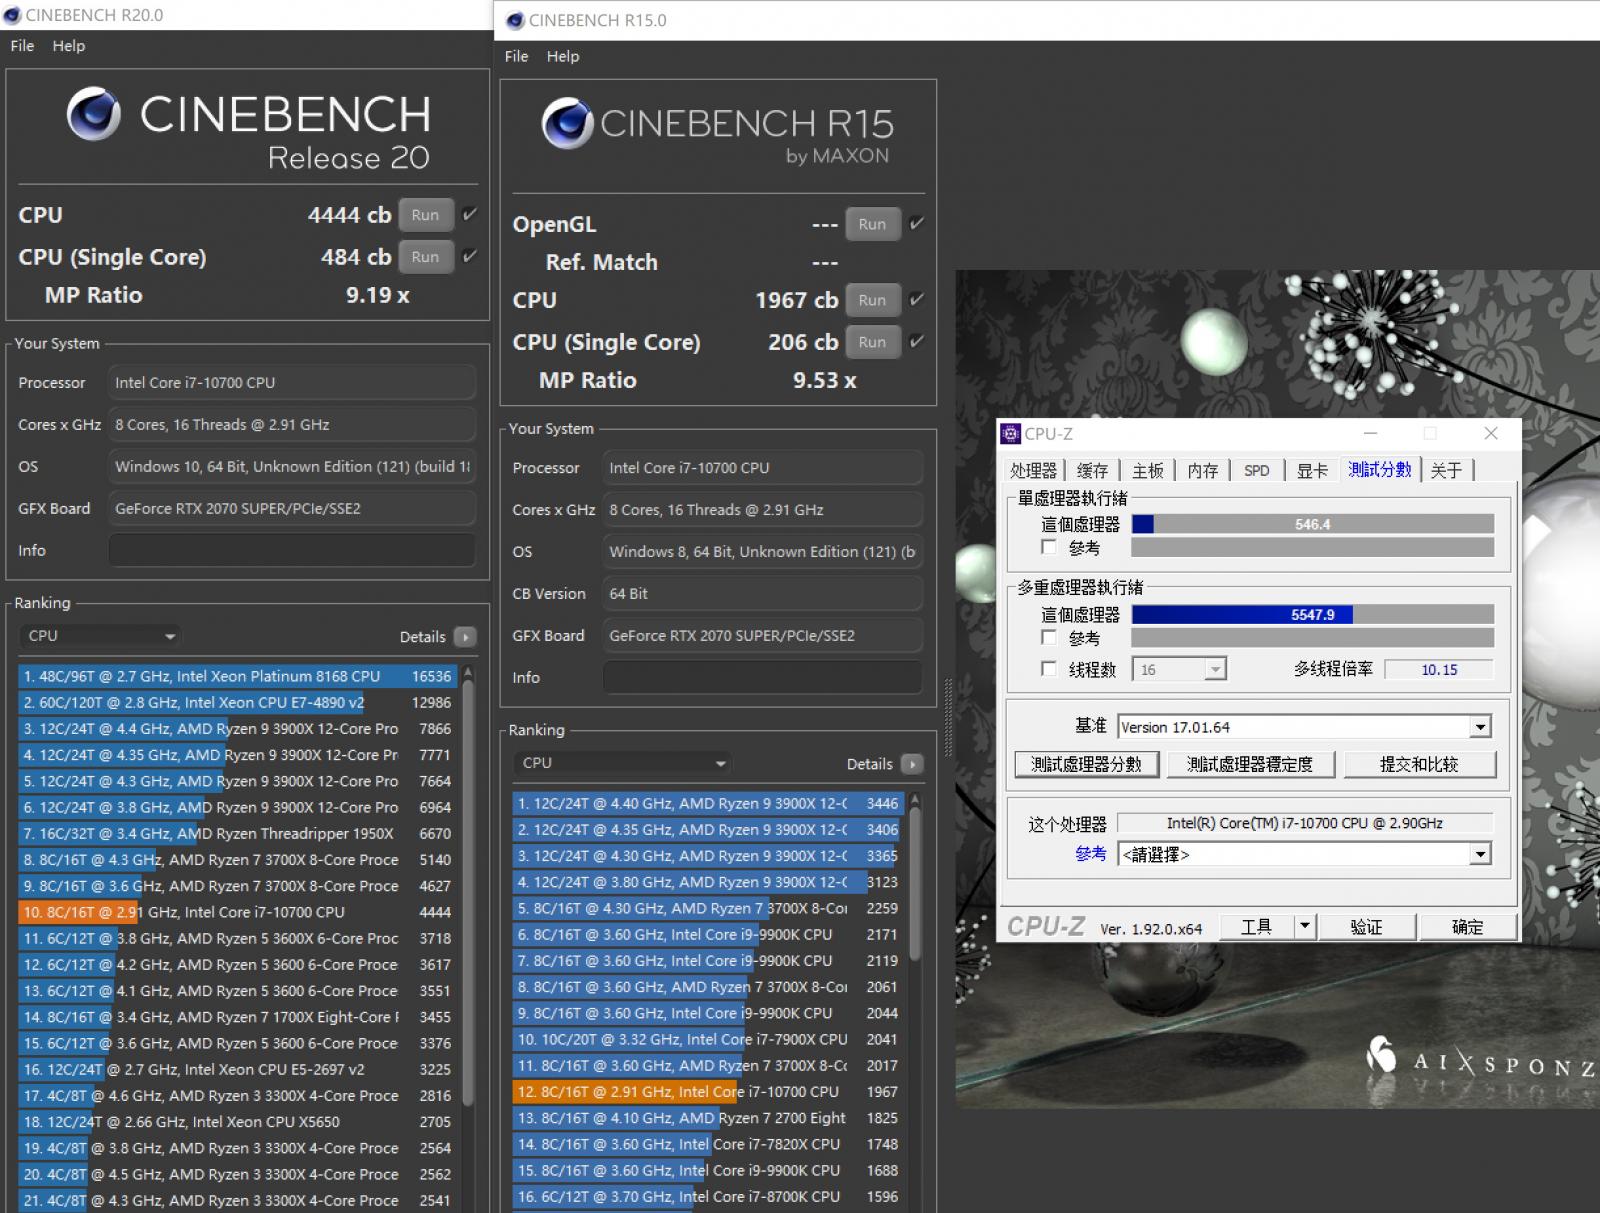Run the R20 CPU Single Core benchmark
Viewport: 1600px width, 1213px height.
[425, 257]
